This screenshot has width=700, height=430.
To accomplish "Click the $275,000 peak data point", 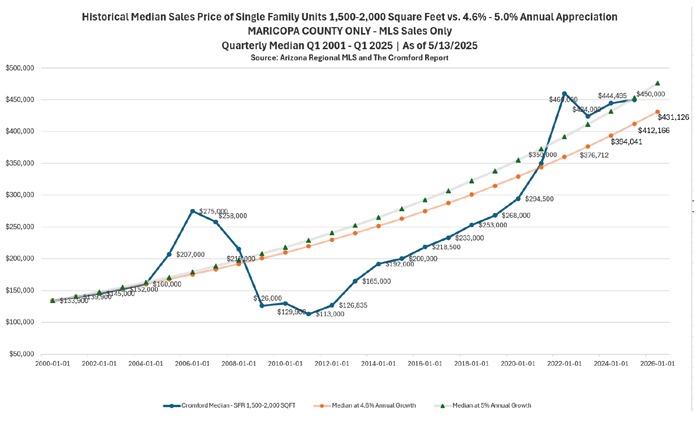I will click(192, 211).
